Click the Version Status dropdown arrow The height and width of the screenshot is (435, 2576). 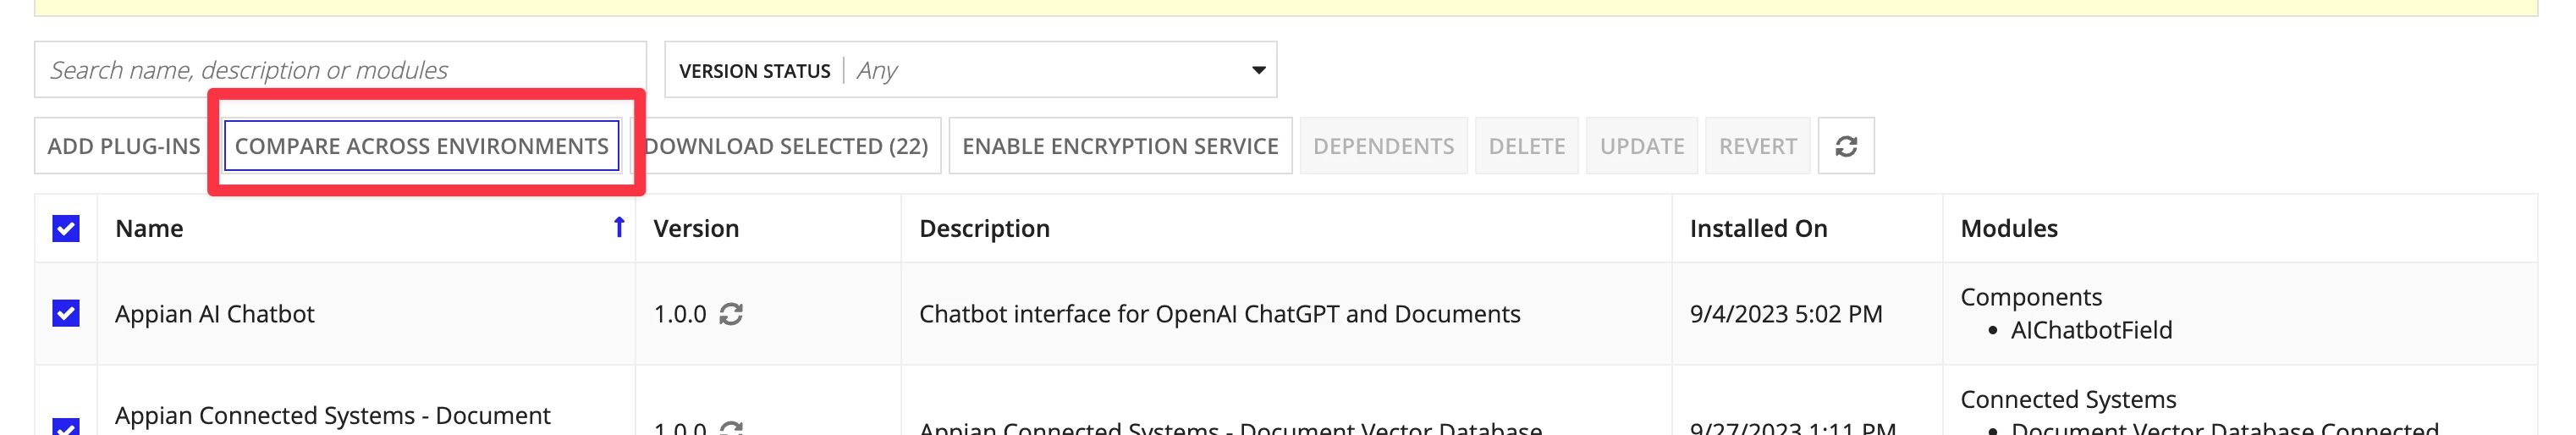click(x=1258, y=70)
